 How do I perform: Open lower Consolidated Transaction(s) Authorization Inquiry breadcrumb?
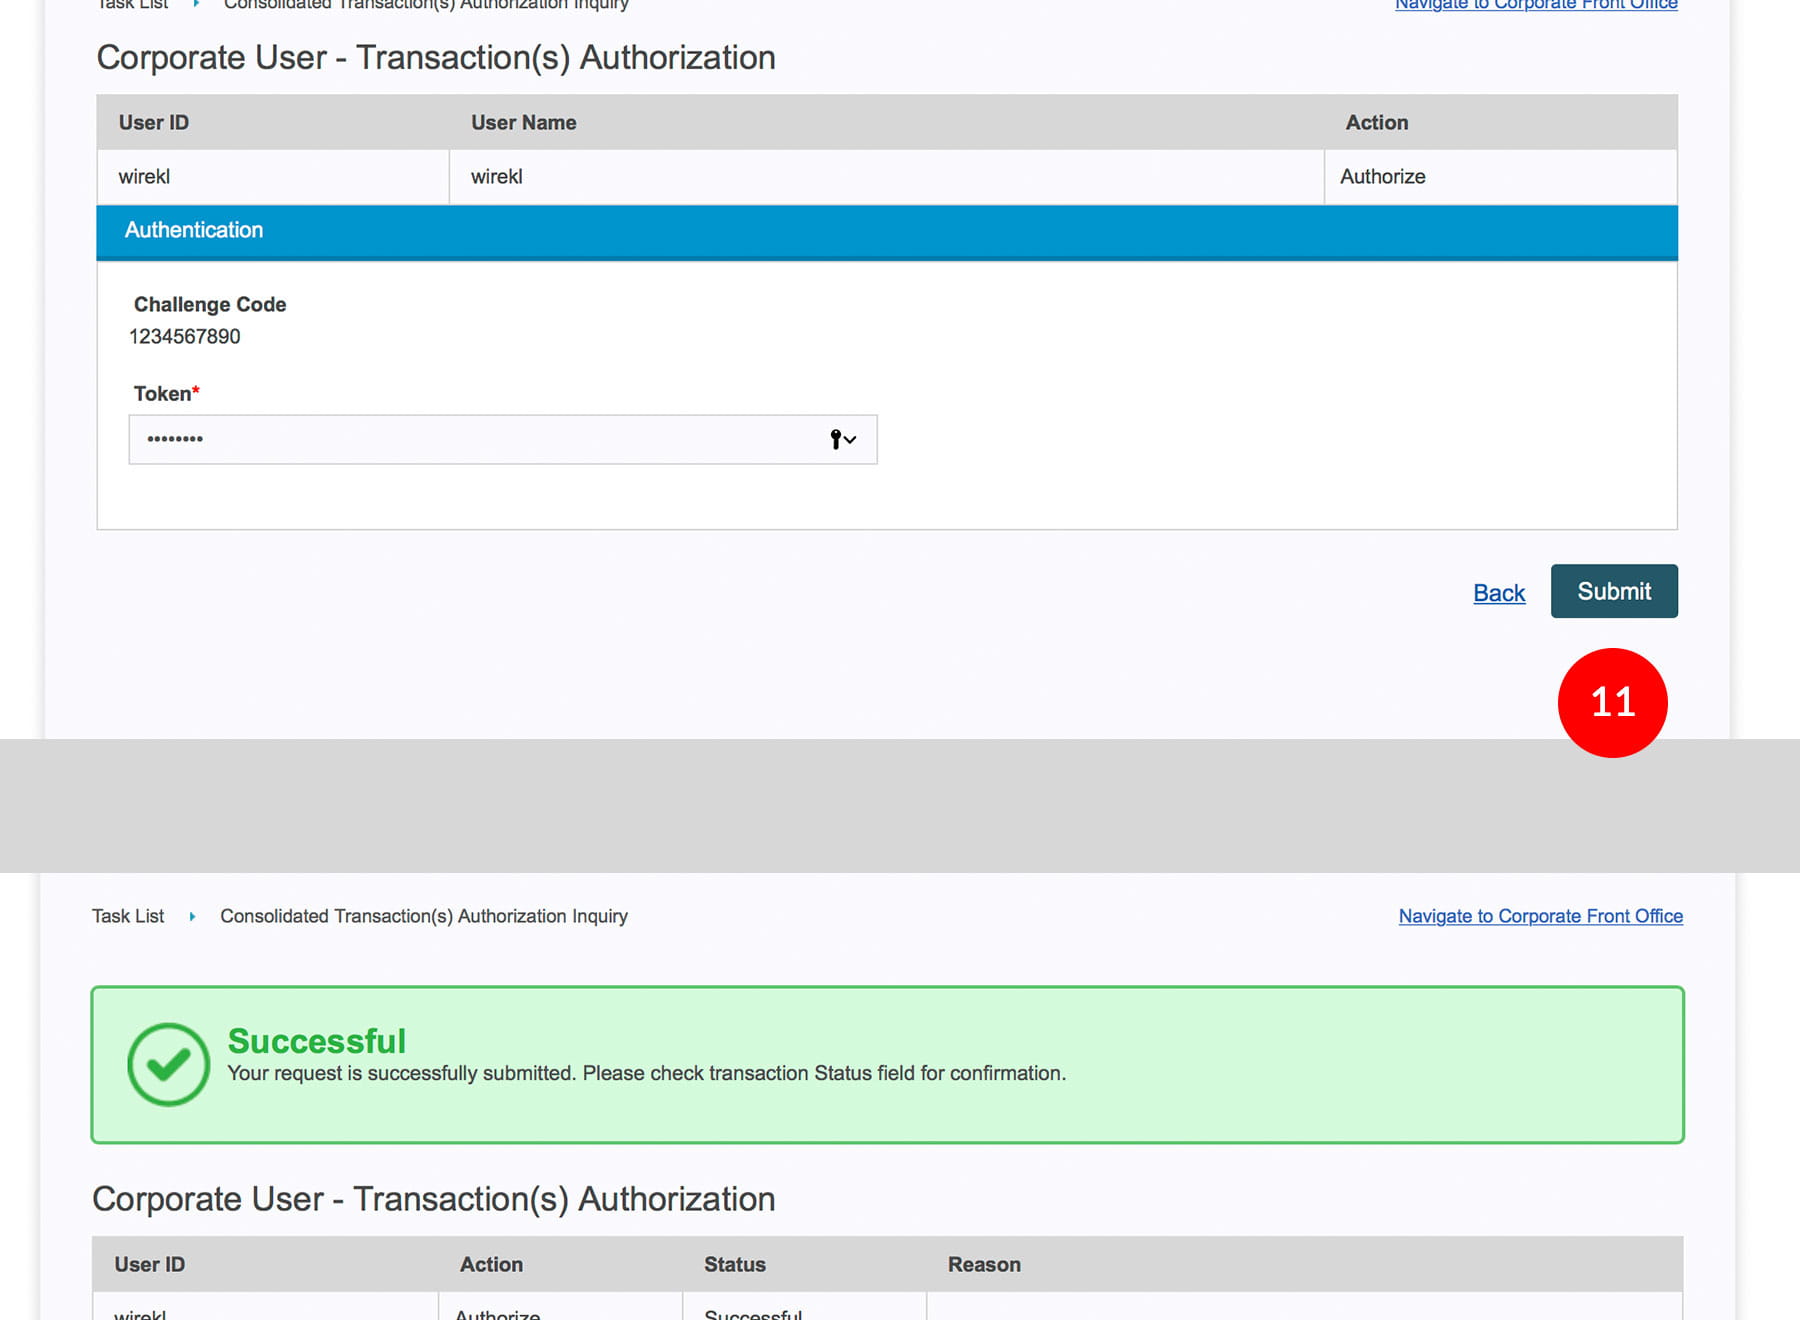424,916
